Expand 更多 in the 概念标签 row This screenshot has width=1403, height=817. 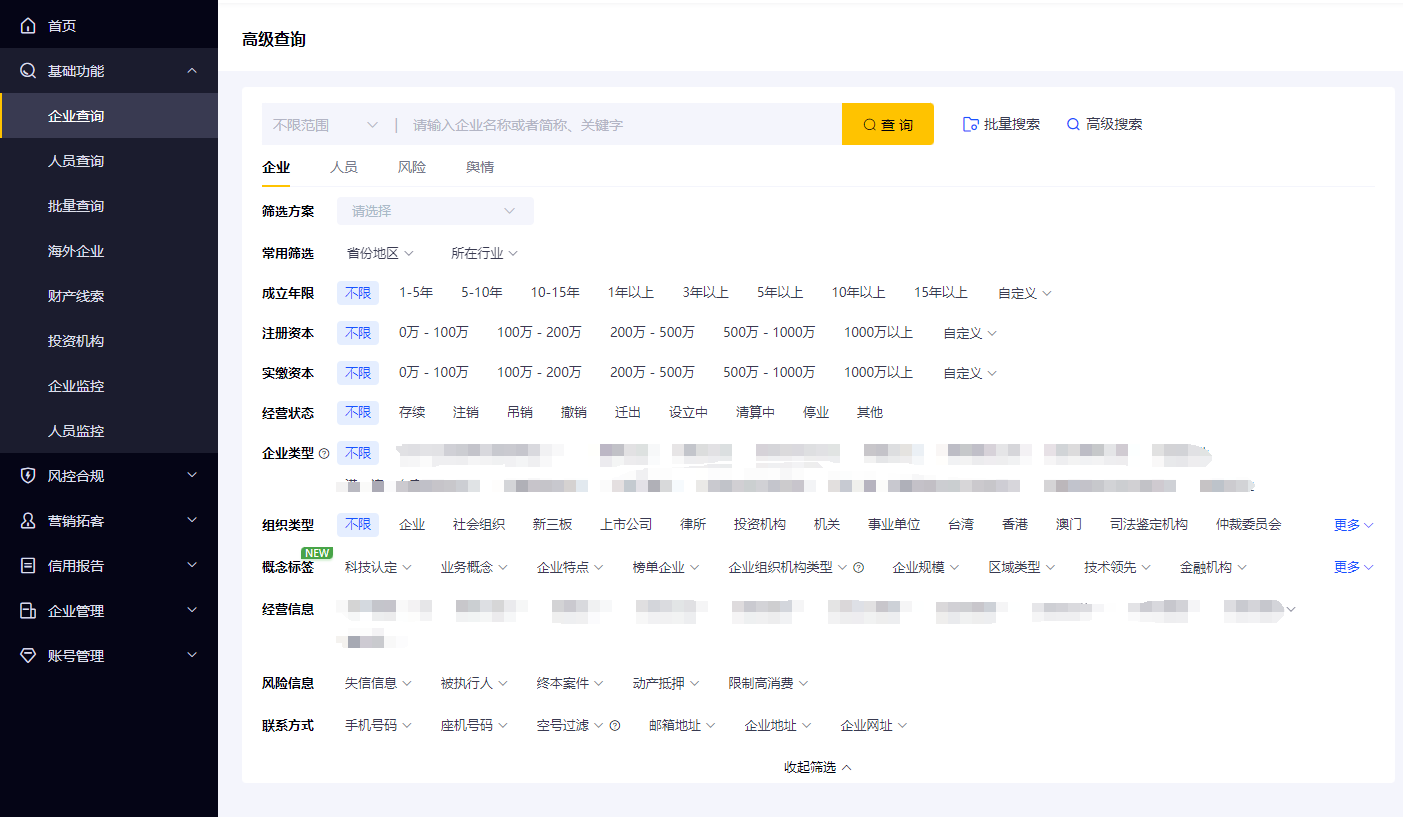click(x=1354, y=567)
